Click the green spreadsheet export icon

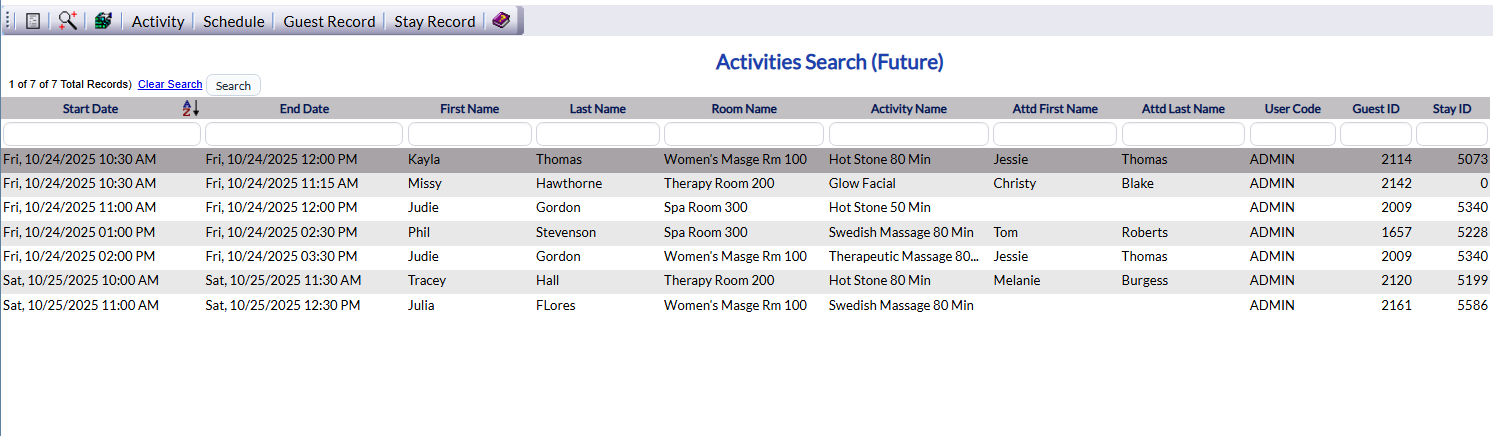(103, 21)
